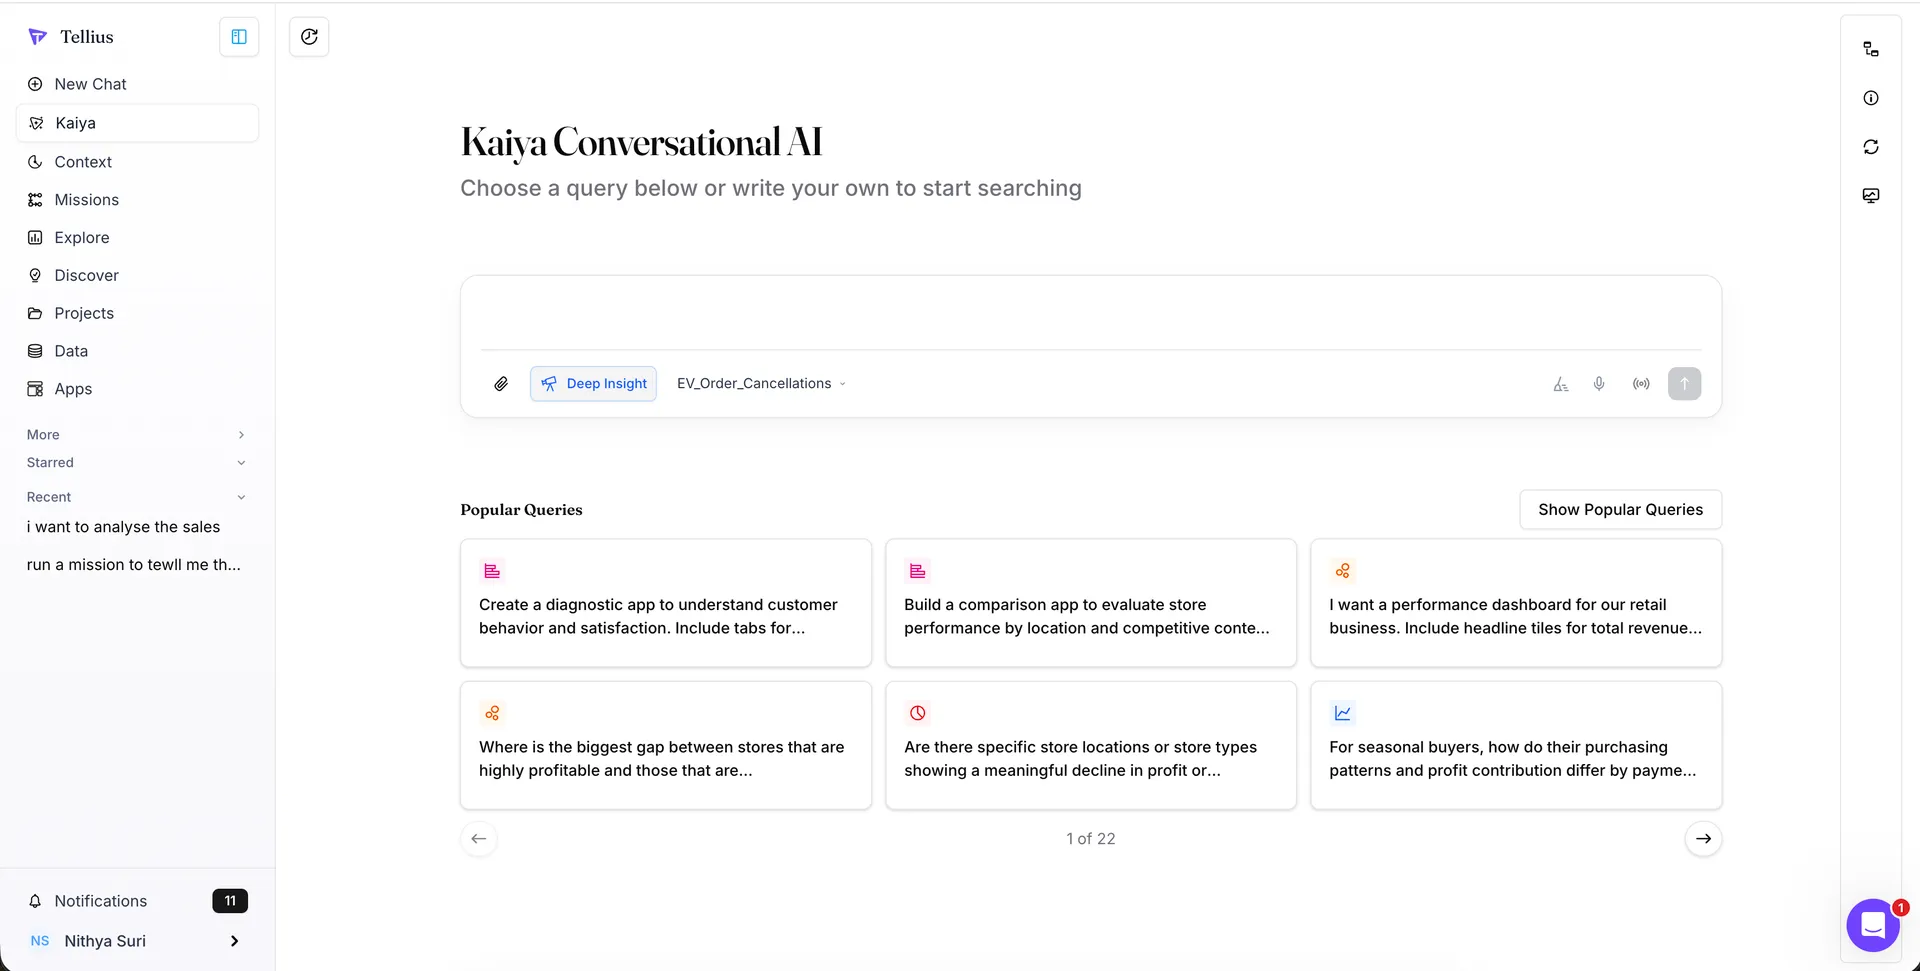Go to next popular queries page
This screenshot has height=971, width=1920.
pos(1703,839)
